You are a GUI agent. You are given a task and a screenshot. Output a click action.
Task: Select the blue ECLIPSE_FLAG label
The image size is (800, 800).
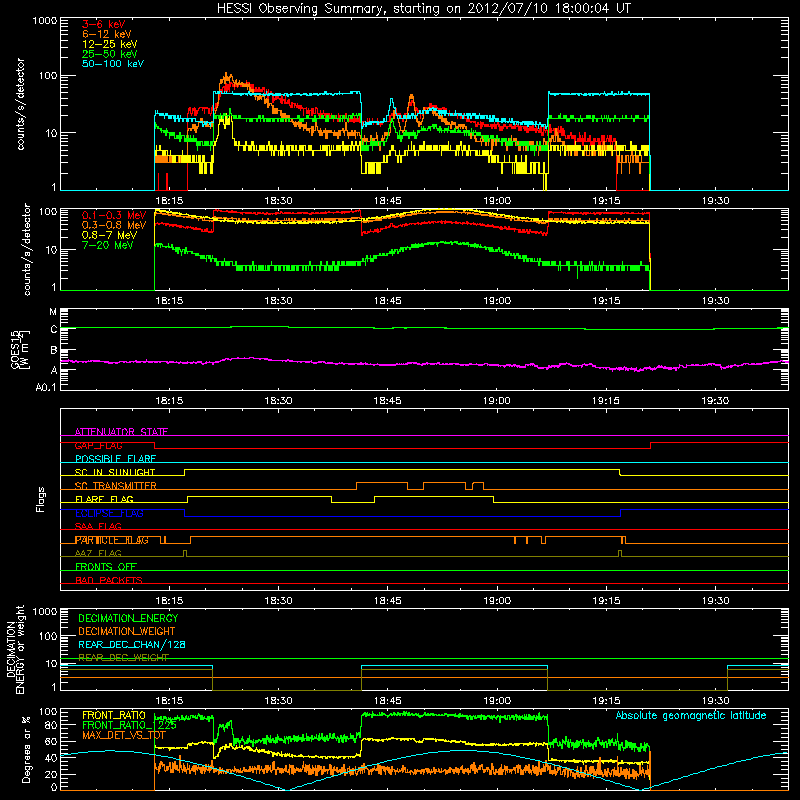[x=109, y=513]
